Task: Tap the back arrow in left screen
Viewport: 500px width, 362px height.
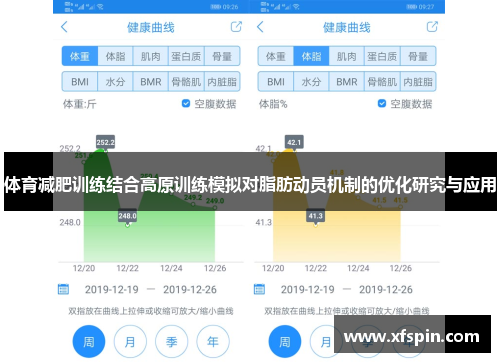Action: 64,27
